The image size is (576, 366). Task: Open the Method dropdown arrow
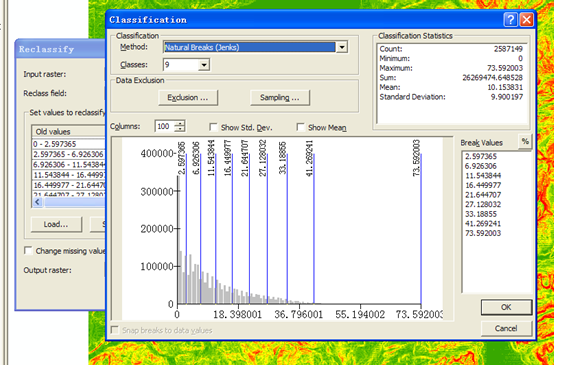click(x=342, y=47)
